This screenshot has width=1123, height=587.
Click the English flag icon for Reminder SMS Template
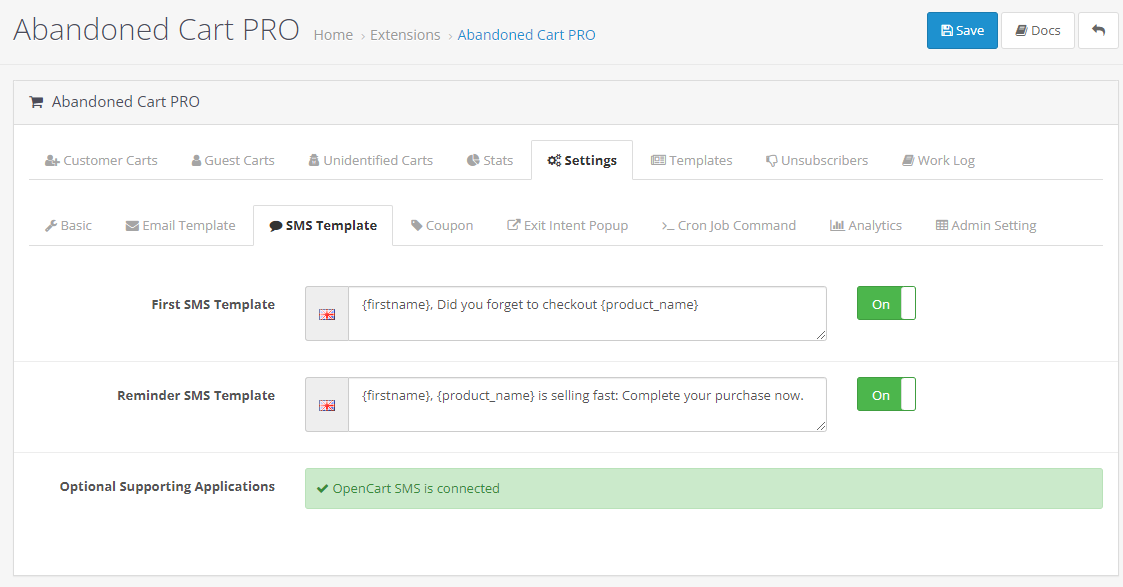tap(327, 405)
